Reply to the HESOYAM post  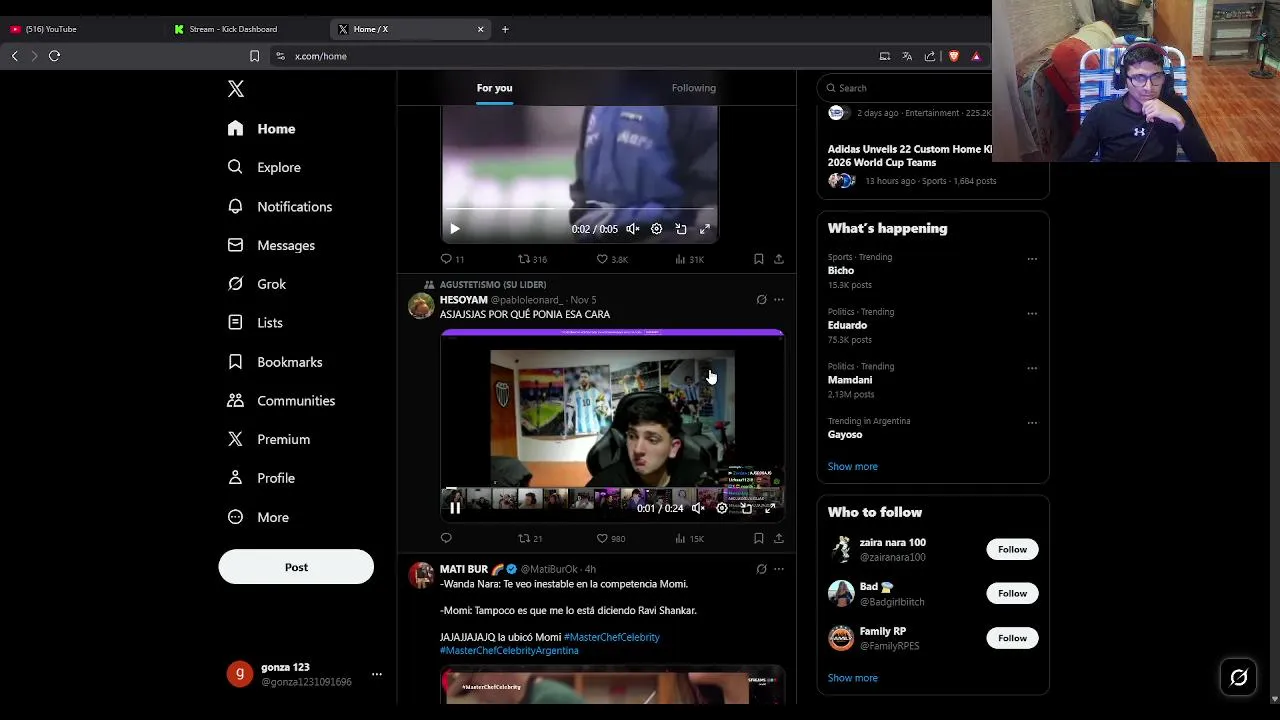446,538
